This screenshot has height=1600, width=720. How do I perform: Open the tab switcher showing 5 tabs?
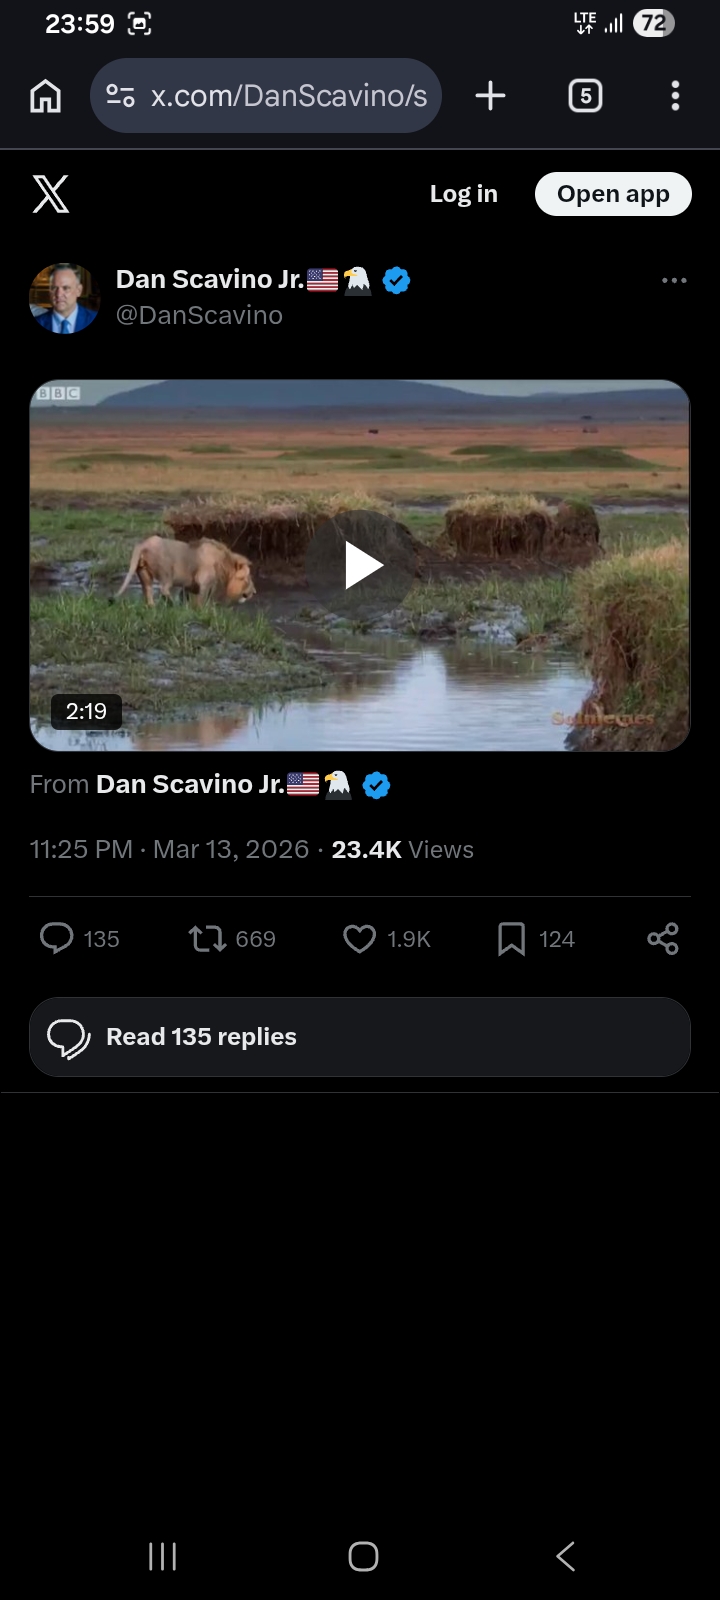coord(585,96)
